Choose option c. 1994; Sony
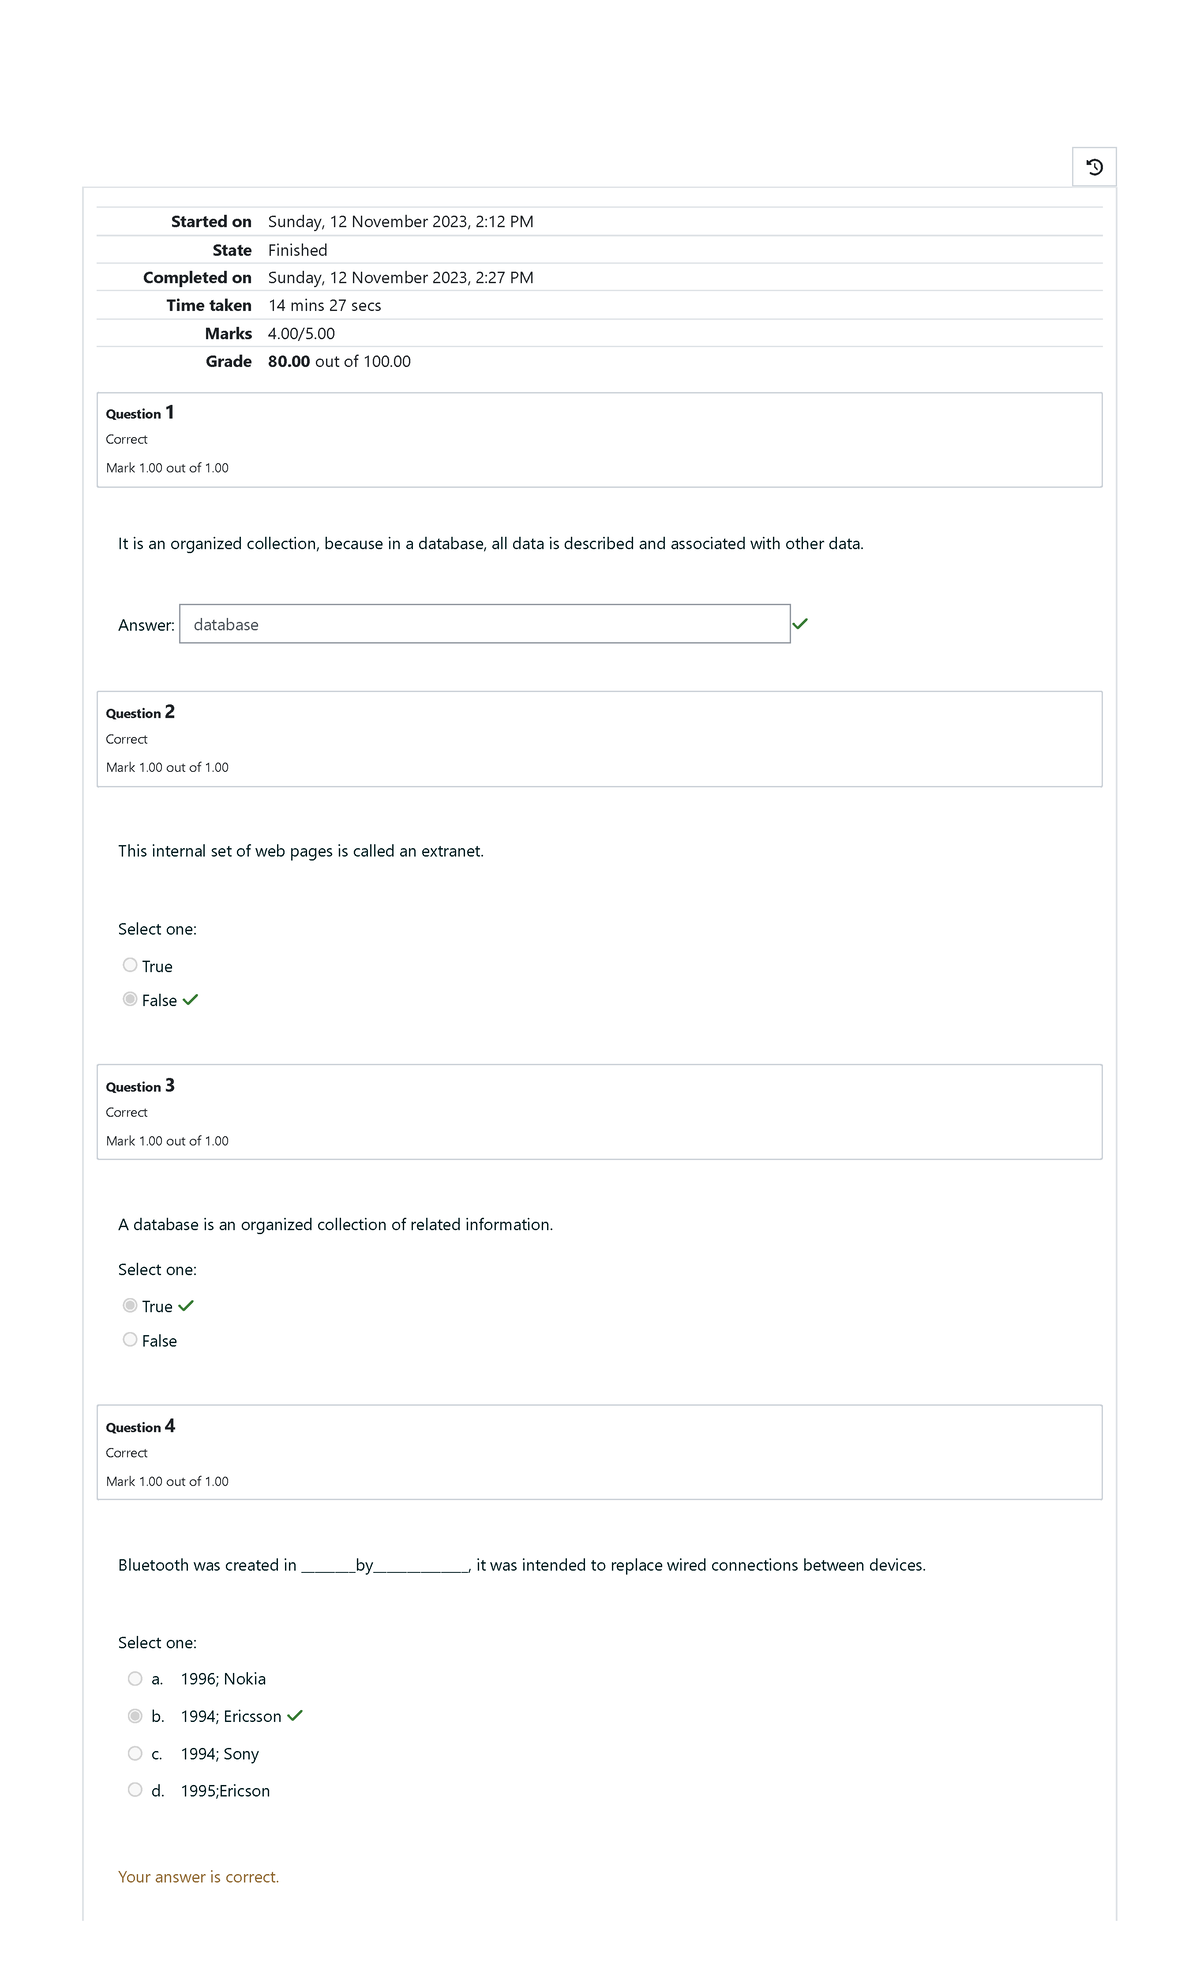 [x=135, y=1753]
